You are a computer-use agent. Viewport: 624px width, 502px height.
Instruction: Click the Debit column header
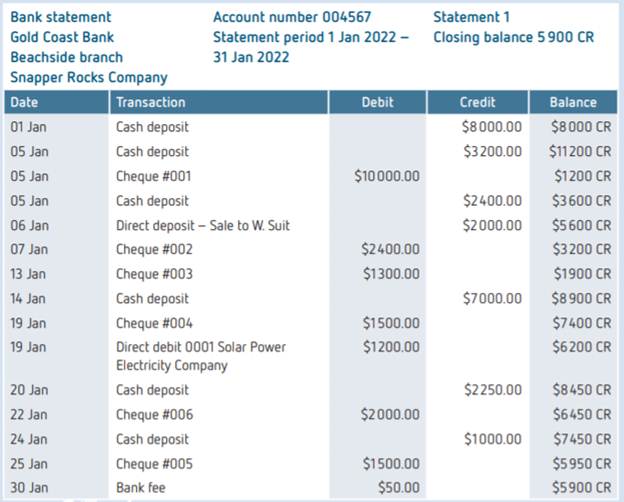[x=377, y=102]
